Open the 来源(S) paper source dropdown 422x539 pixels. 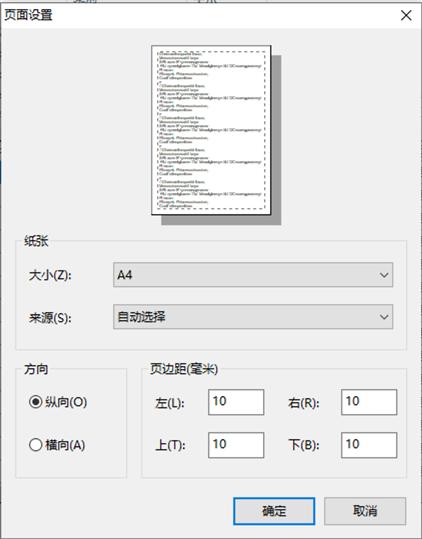(253, 317)
